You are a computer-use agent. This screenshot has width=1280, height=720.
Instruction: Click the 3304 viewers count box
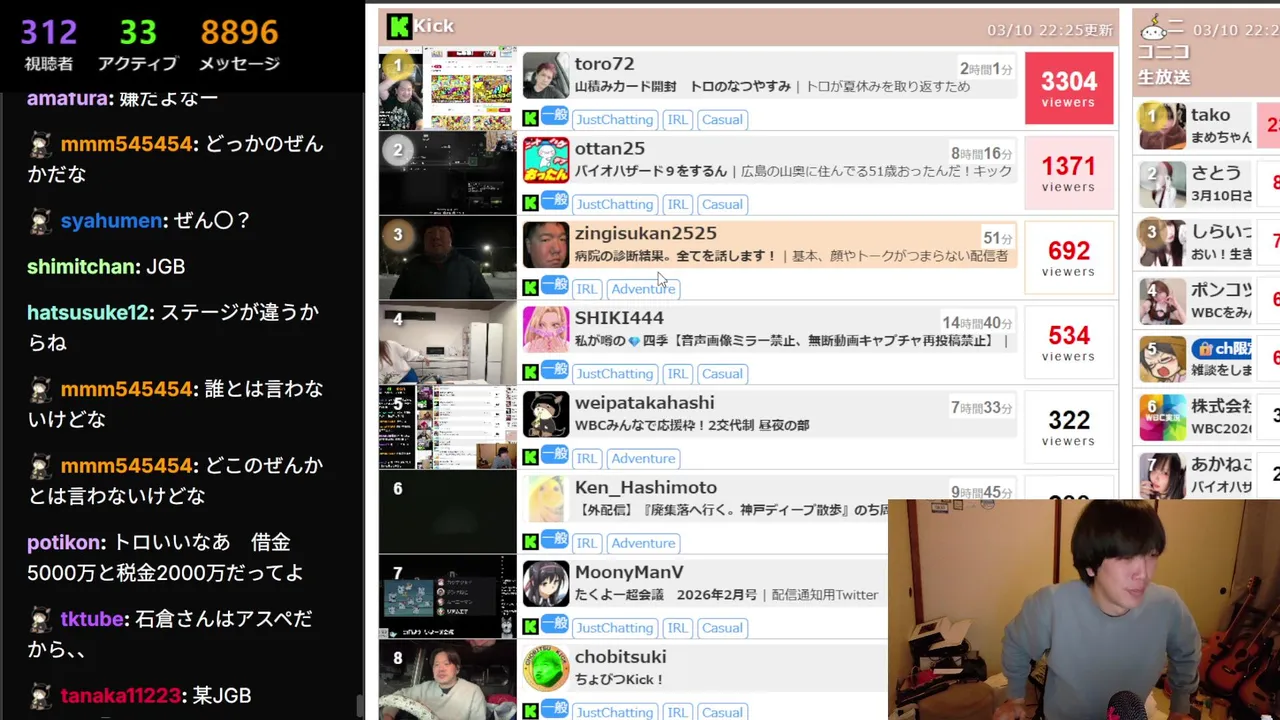point(1068,88)
